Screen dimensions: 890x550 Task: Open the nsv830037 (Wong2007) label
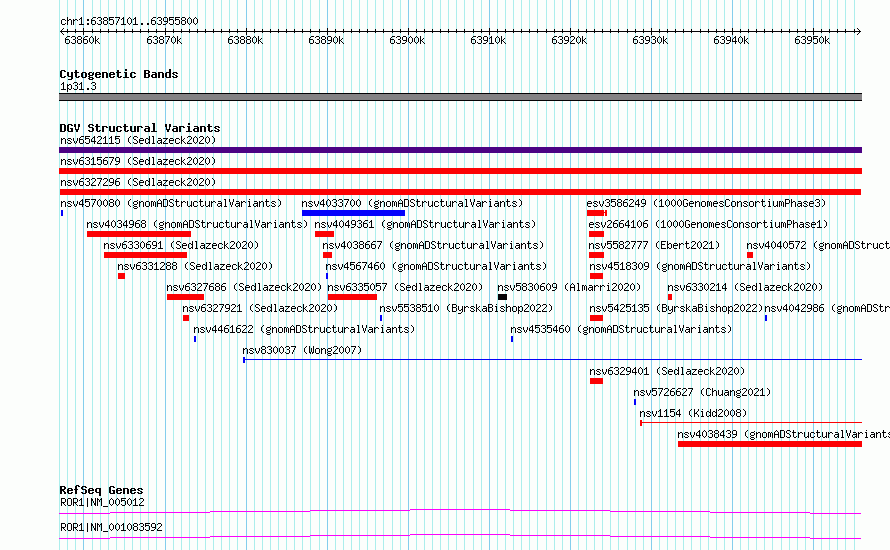pyautogui.click(x=302, y=350)
